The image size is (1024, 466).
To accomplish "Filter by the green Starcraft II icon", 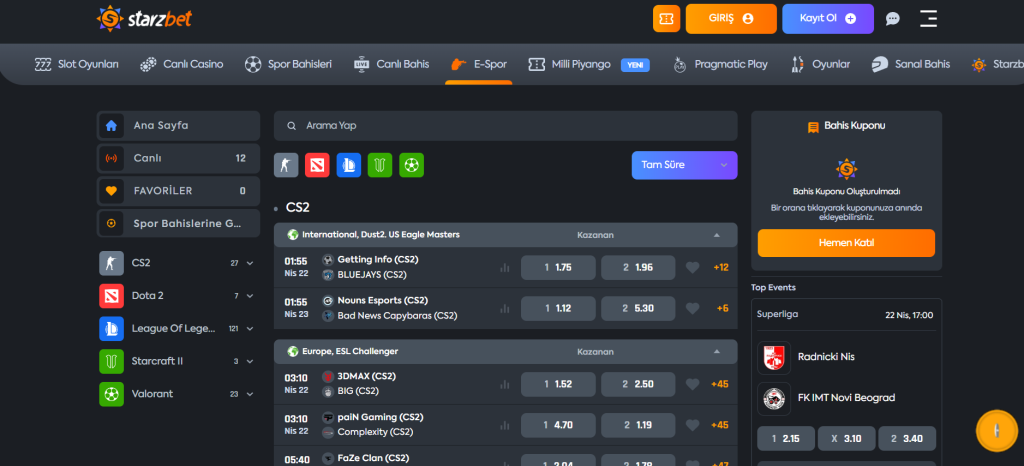I will (x=380, y=164).
